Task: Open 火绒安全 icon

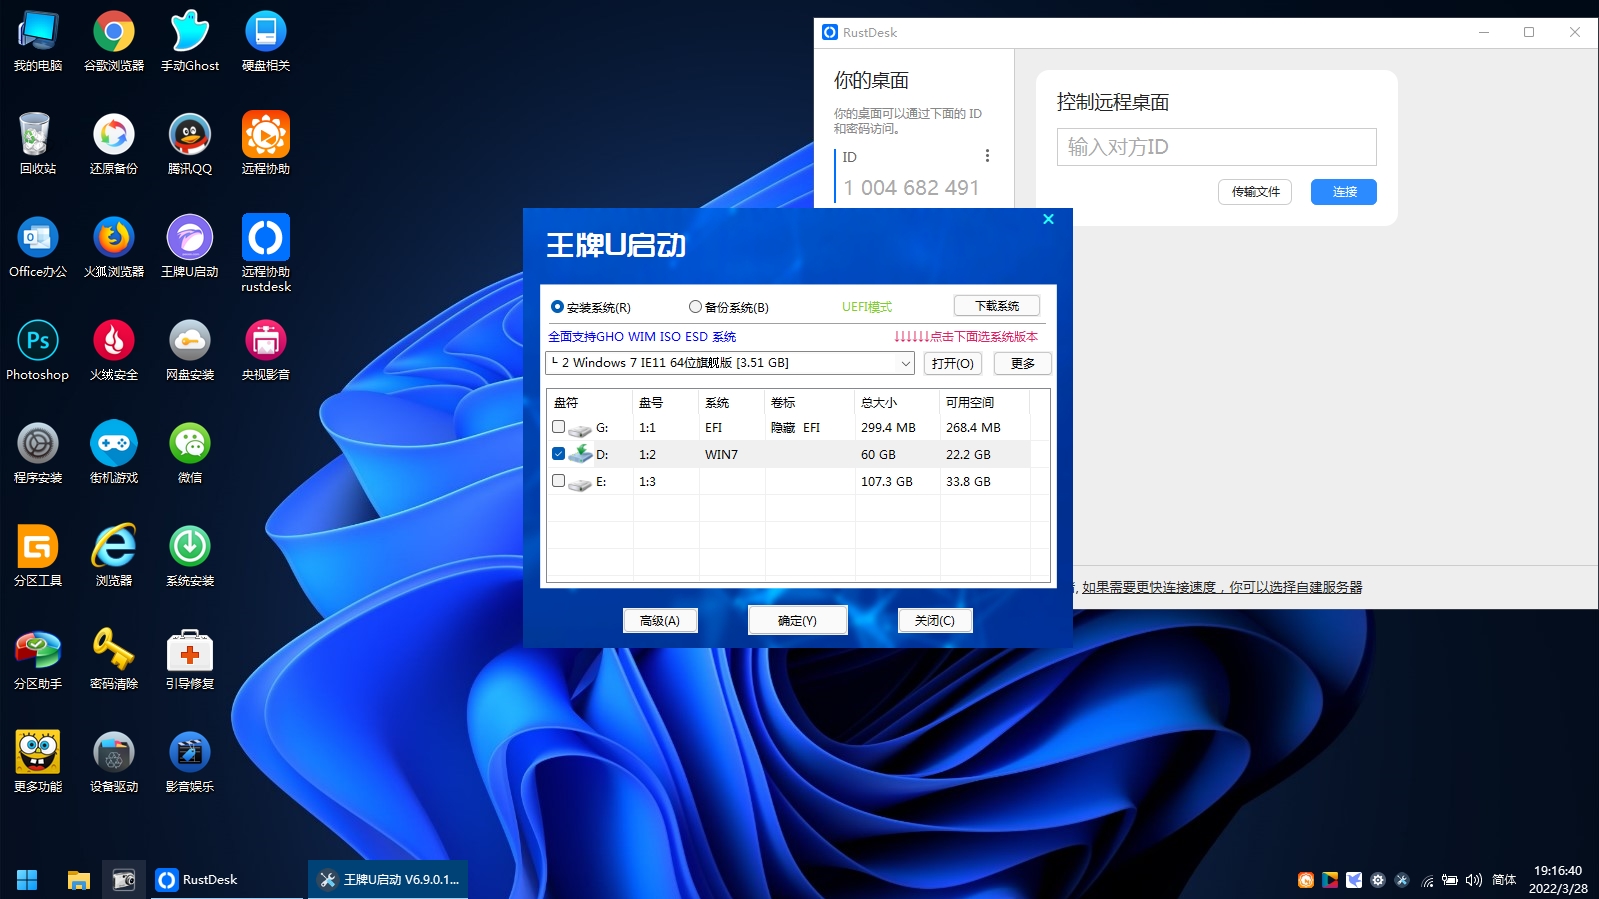Action: 114,351
